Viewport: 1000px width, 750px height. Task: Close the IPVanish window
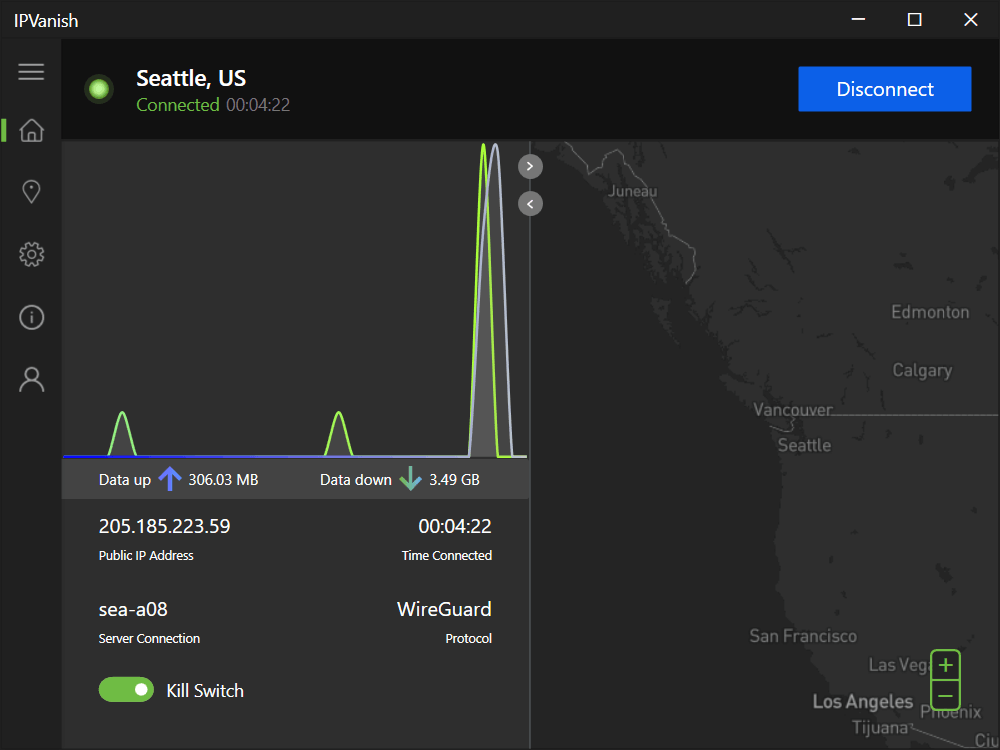pos(971,20)
